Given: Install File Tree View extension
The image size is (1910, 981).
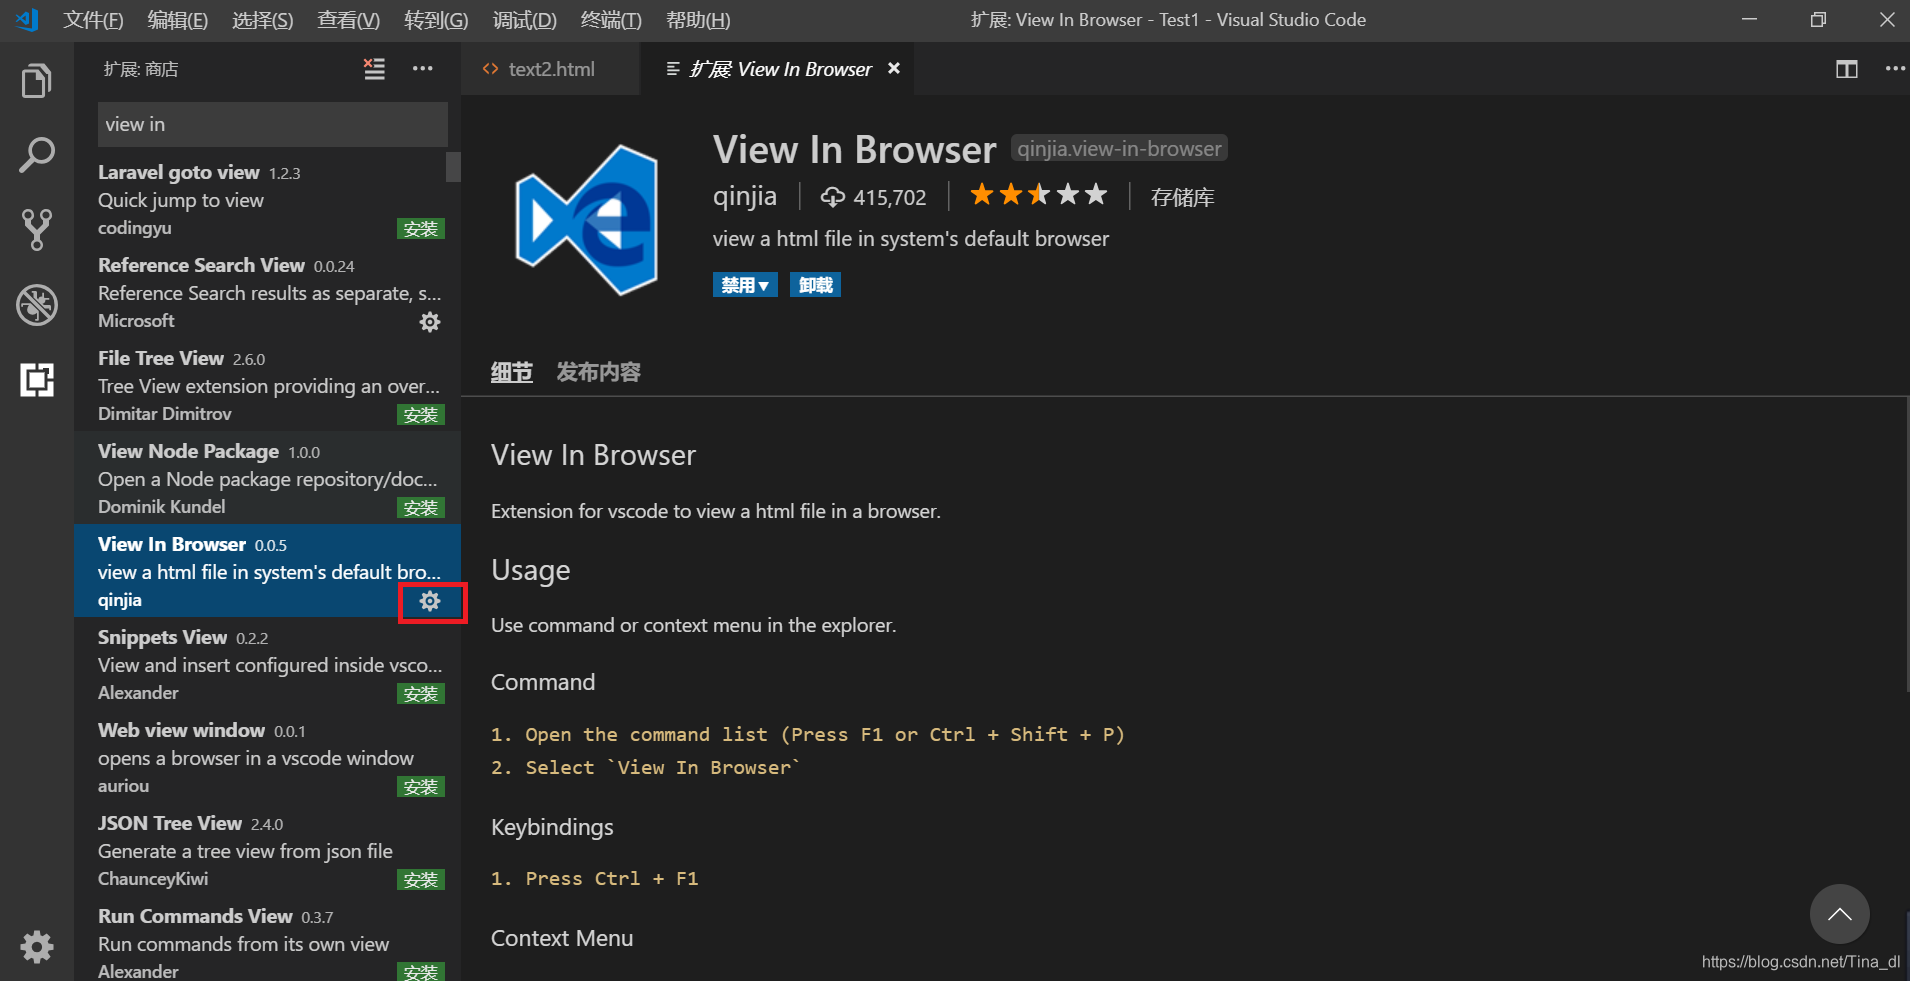Looking at the screenshot, I should (x=420, y=415).
